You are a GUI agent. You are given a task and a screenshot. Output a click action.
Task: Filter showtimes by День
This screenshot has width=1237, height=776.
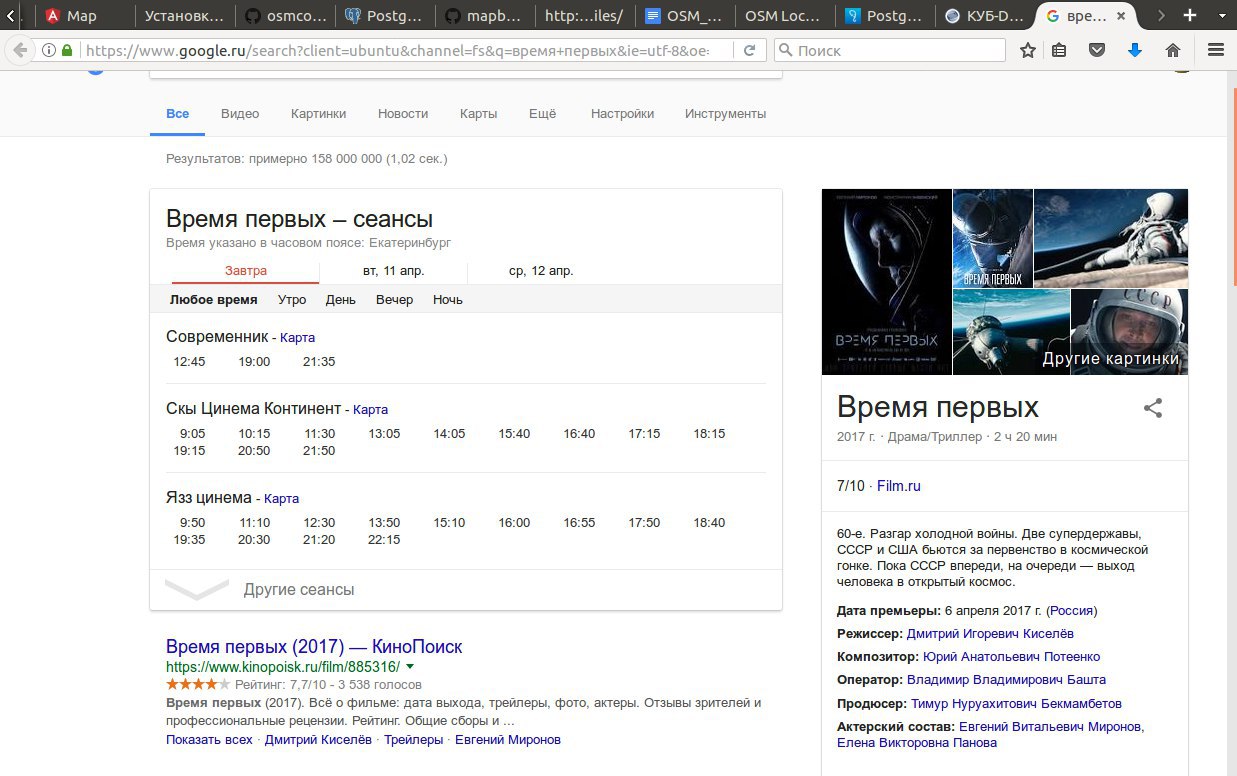tap(341, 300)
